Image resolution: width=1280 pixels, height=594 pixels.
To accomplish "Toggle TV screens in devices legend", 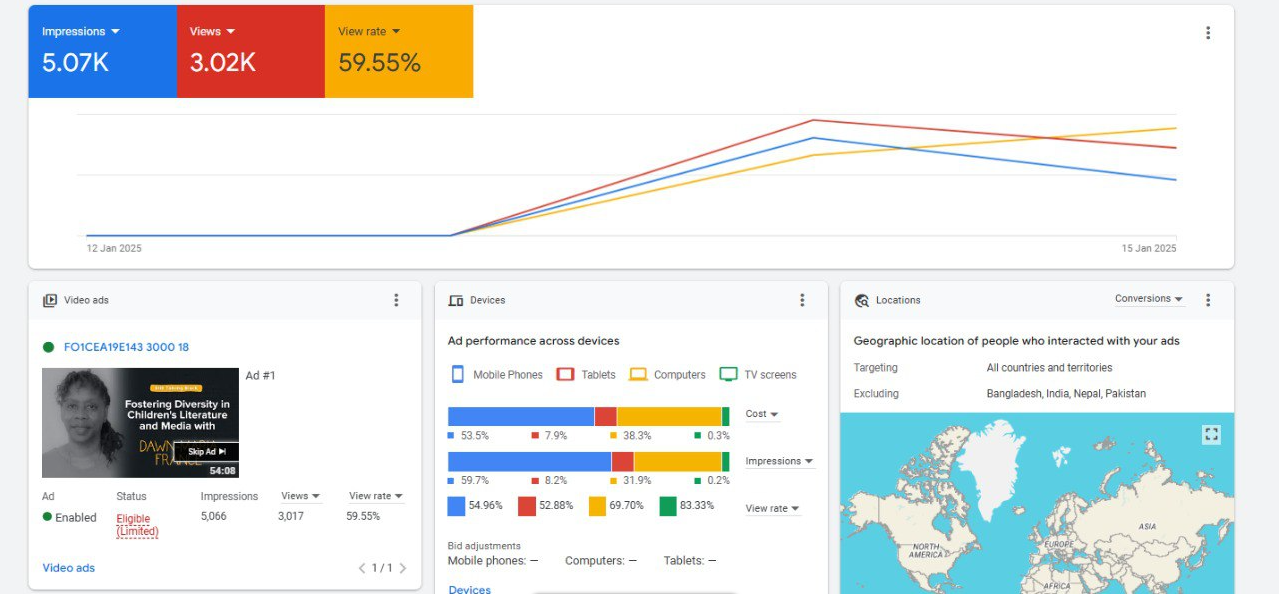I will 758,375.
